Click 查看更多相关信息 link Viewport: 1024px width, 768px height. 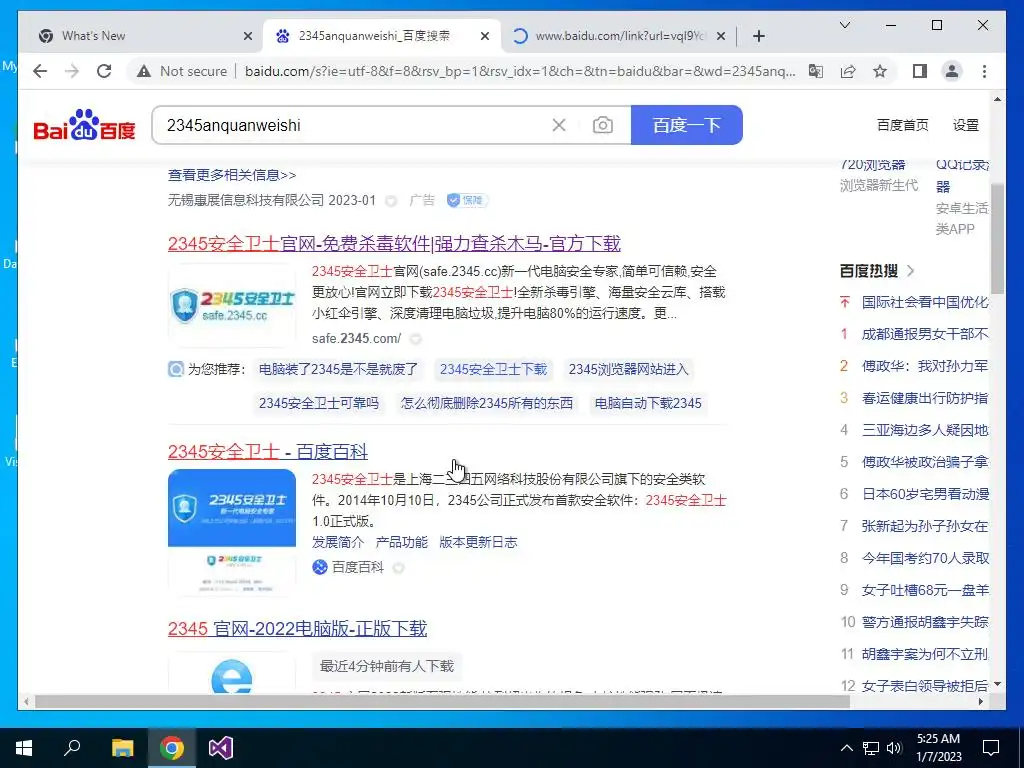click(232, 175)
